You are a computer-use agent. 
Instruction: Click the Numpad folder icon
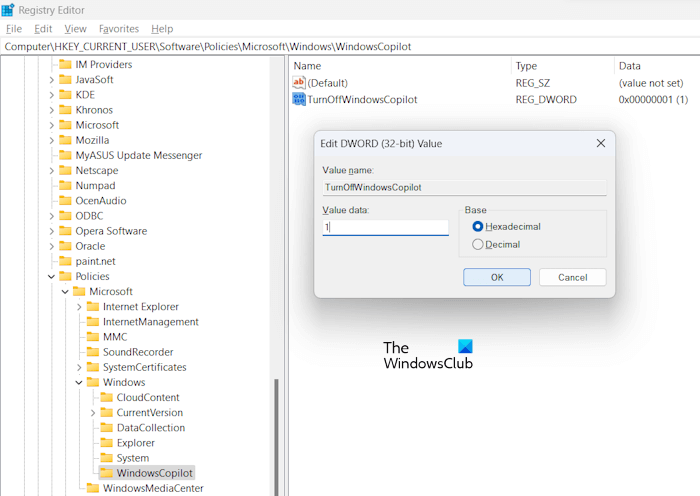coord(65,185)
